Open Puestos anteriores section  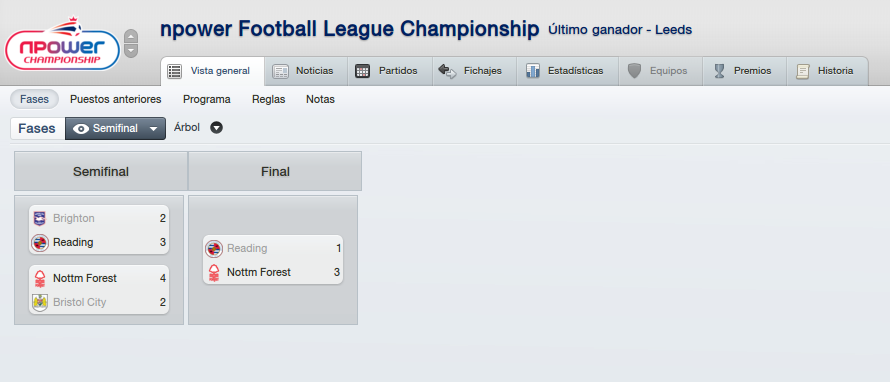click(x=116, y=99)
